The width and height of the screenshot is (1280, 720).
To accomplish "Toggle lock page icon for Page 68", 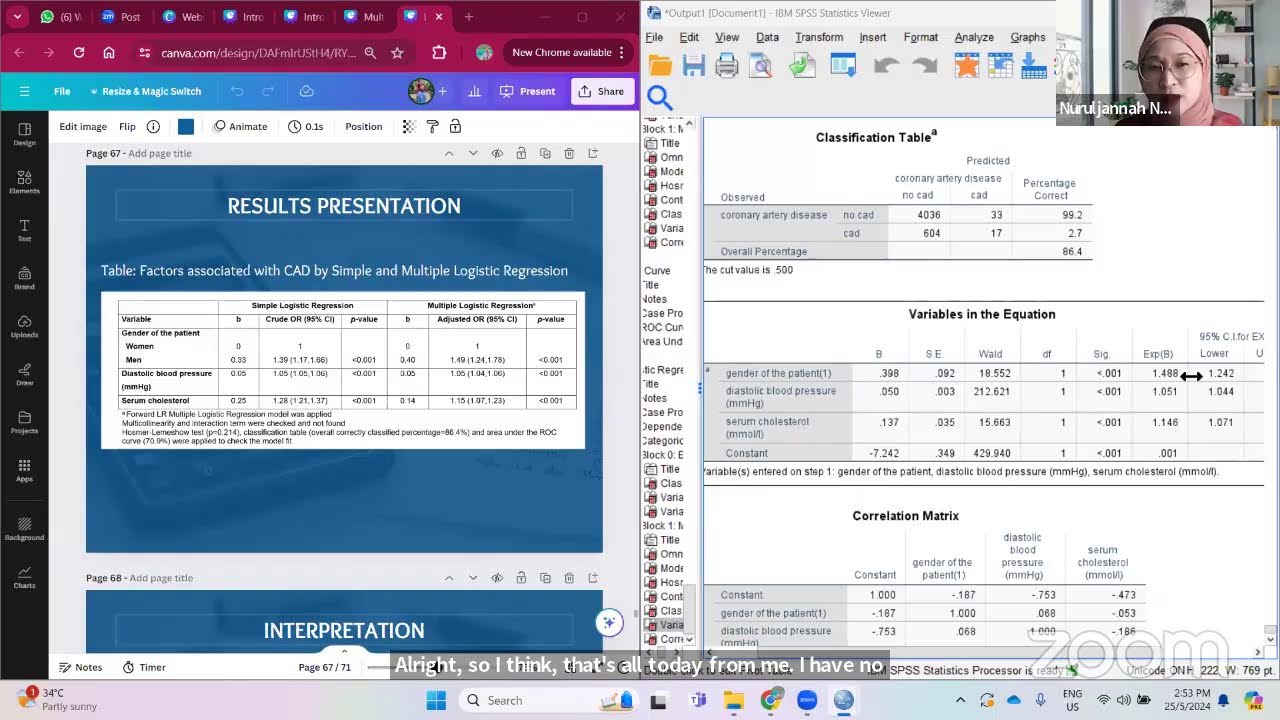I will [521, 578].
